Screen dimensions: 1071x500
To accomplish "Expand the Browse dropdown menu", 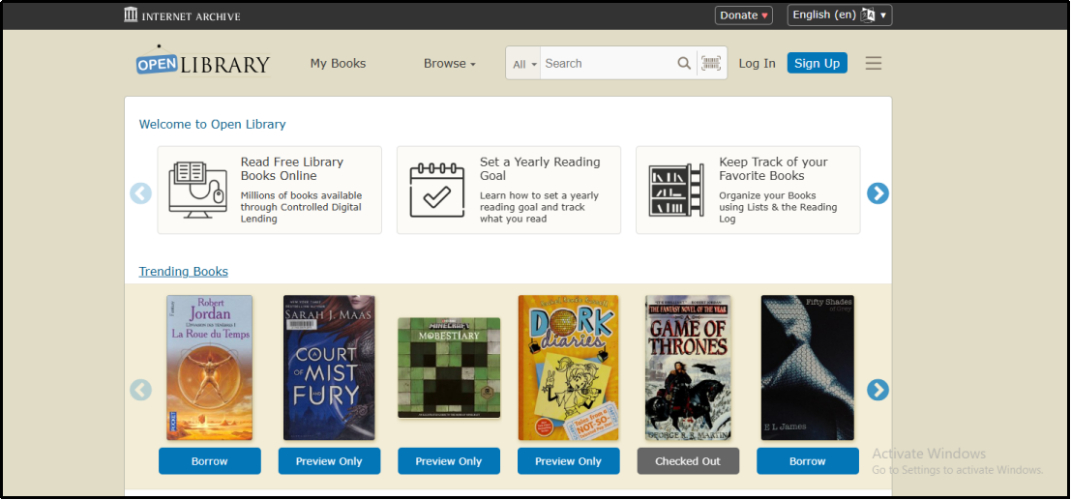I will [x=449, y=63].
